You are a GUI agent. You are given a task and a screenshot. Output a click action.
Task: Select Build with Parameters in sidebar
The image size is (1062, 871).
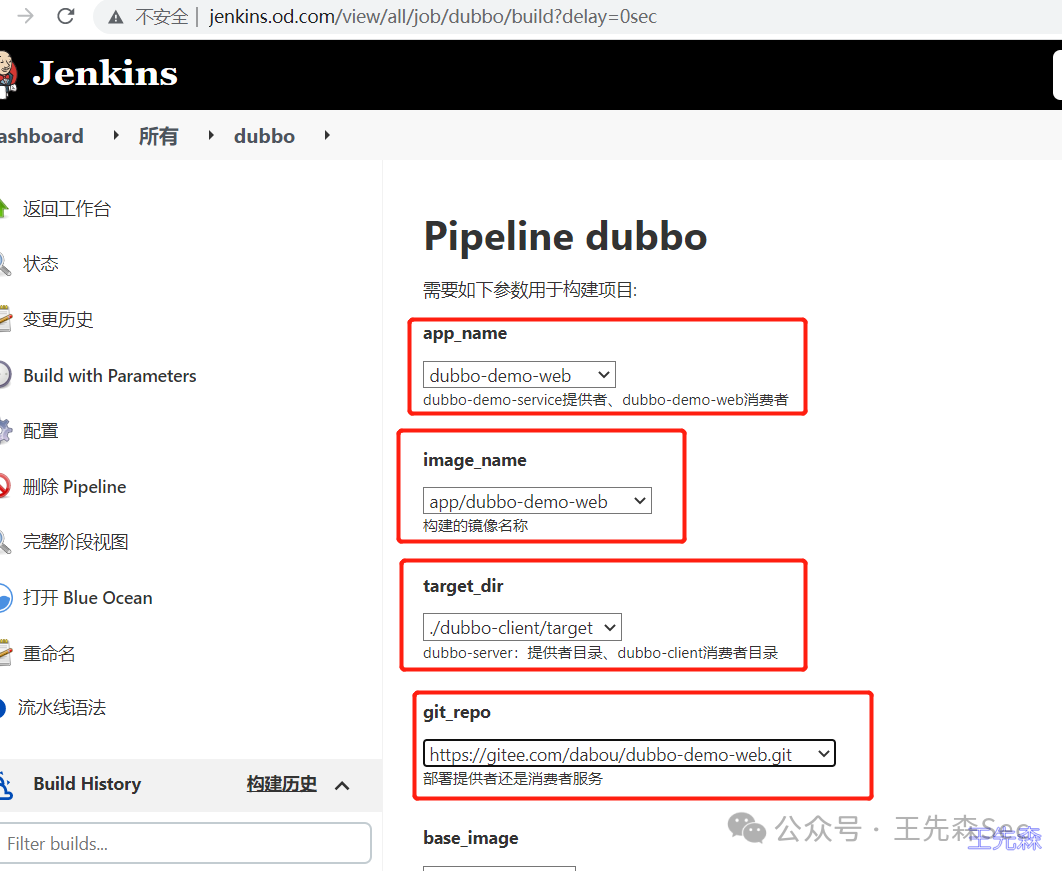tap(110, 375)
